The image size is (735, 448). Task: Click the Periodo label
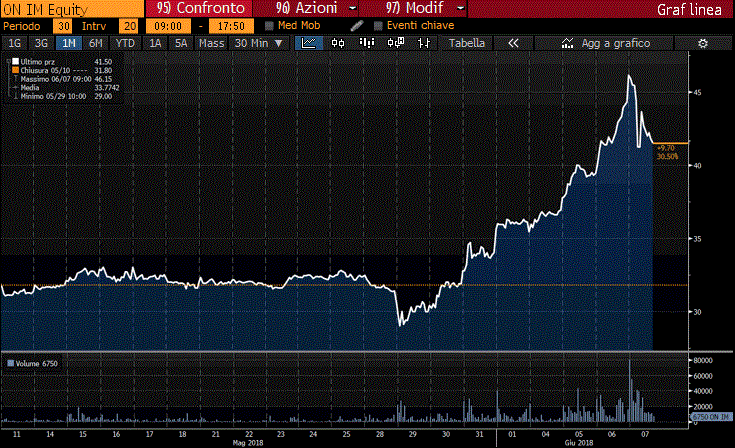22,26
